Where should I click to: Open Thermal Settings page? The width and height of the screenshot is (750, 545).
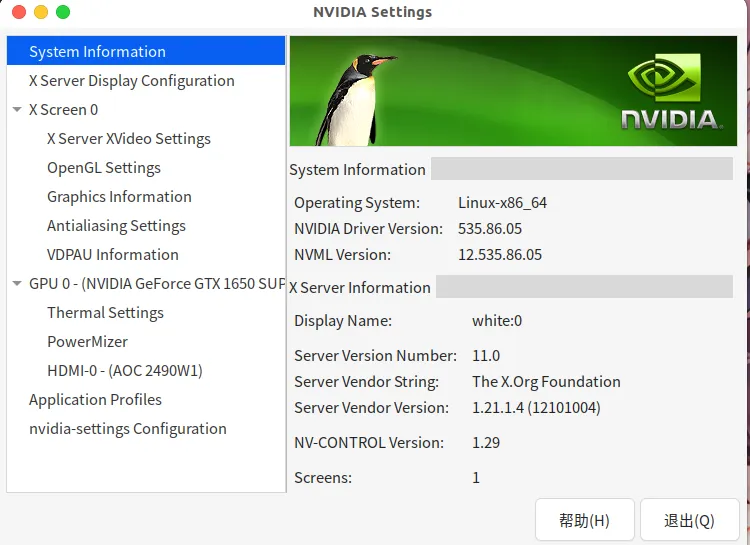point(105,313)
